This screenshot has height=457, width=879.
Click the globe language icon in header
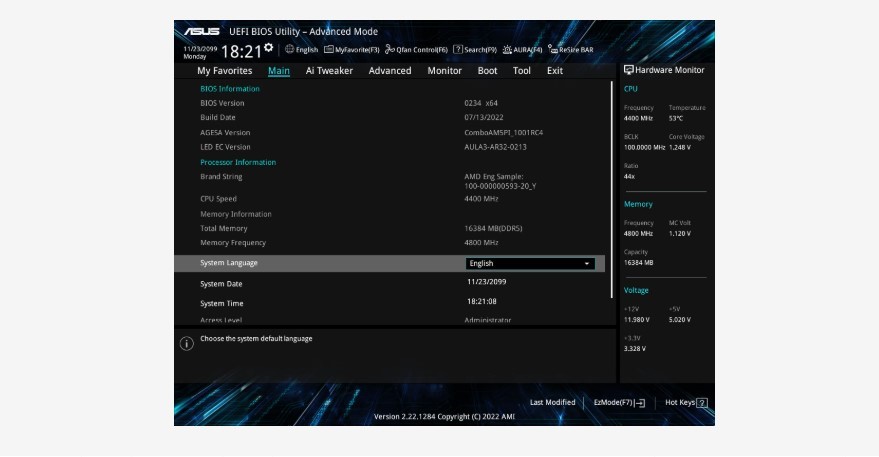pos(289,49)
